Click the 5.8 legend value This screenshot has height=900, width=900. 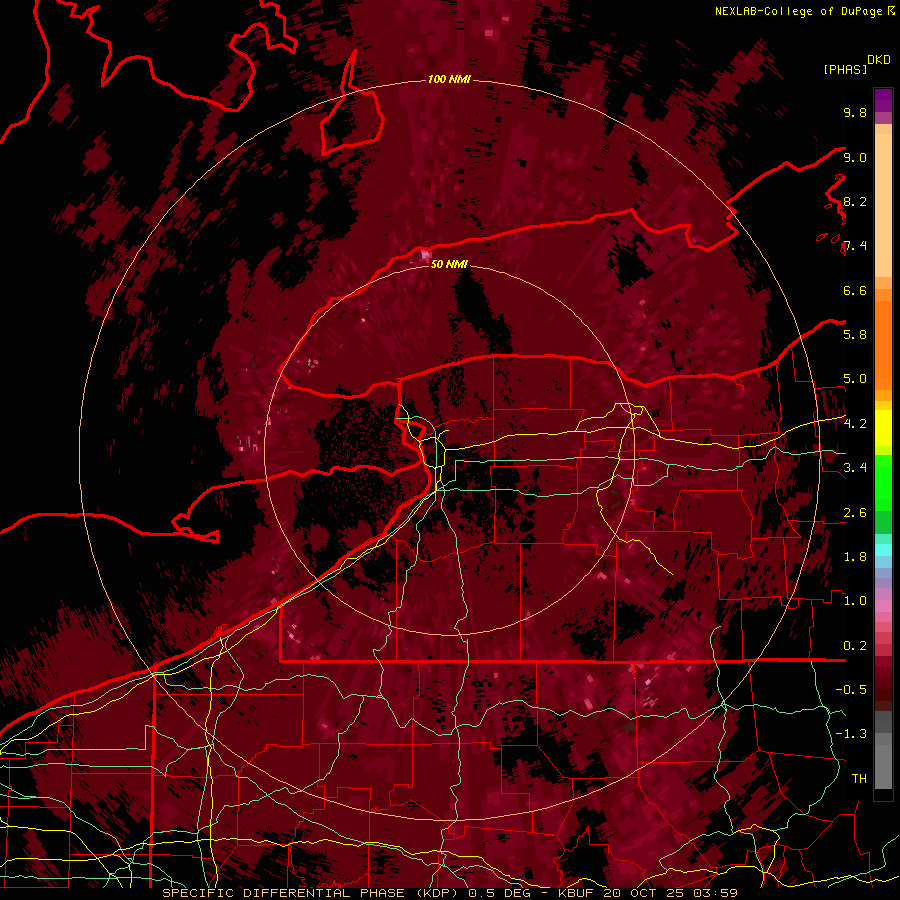pyautogui.click(x=855, y=335)
